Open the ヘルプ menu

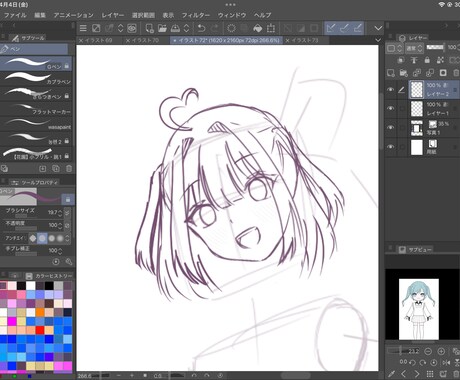tap(262, 15)
